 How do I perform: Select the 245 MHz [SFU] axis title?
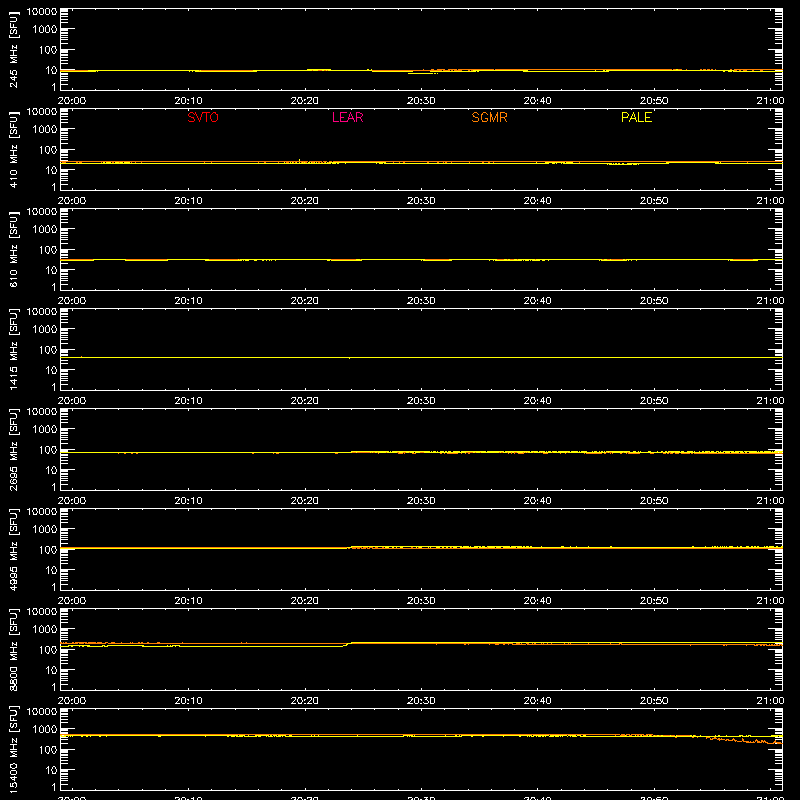point(14,49)
